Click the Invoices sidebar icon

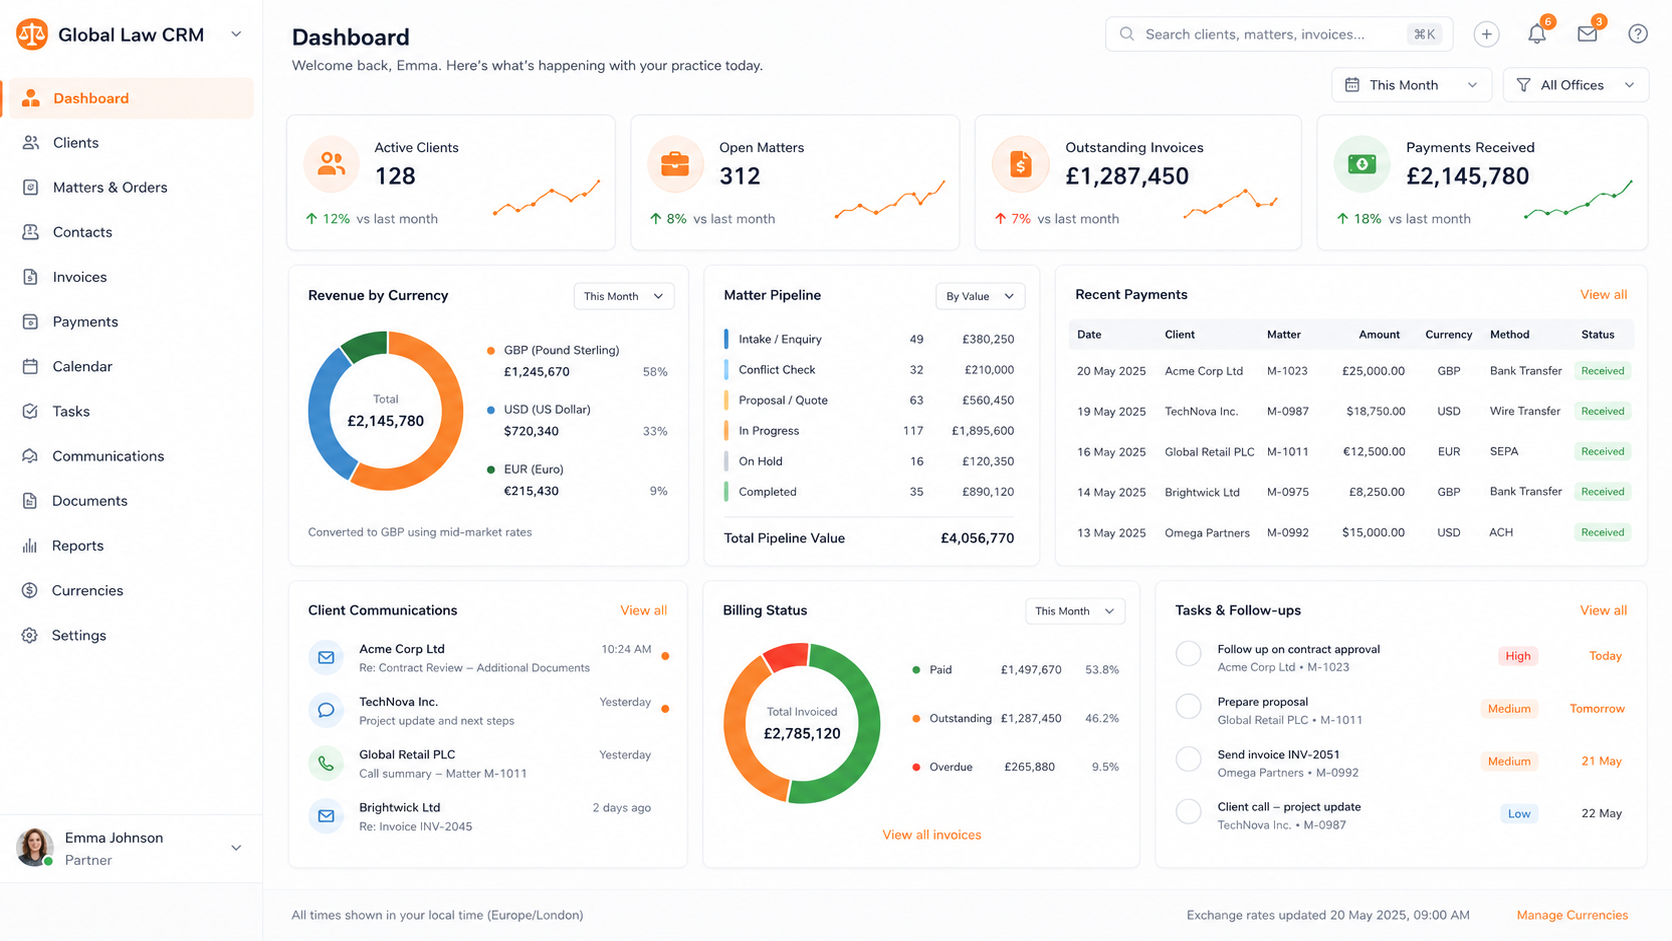[x=30, y=277]
